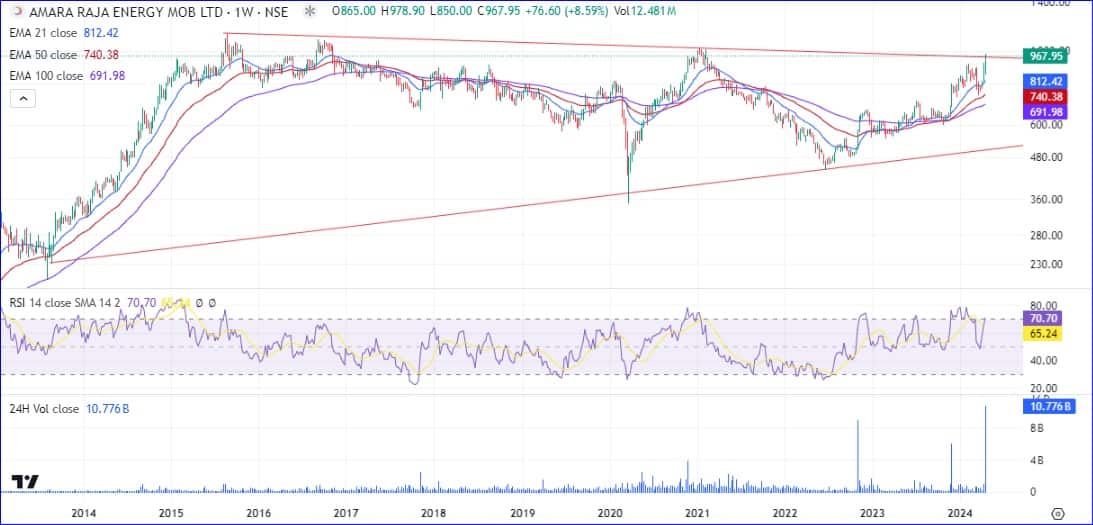The width and height of the screenshot is (1093, 525).
Task: Collapse the indicator legend with the chevron button
Action: pyautogui.click(x=23, y=98)
